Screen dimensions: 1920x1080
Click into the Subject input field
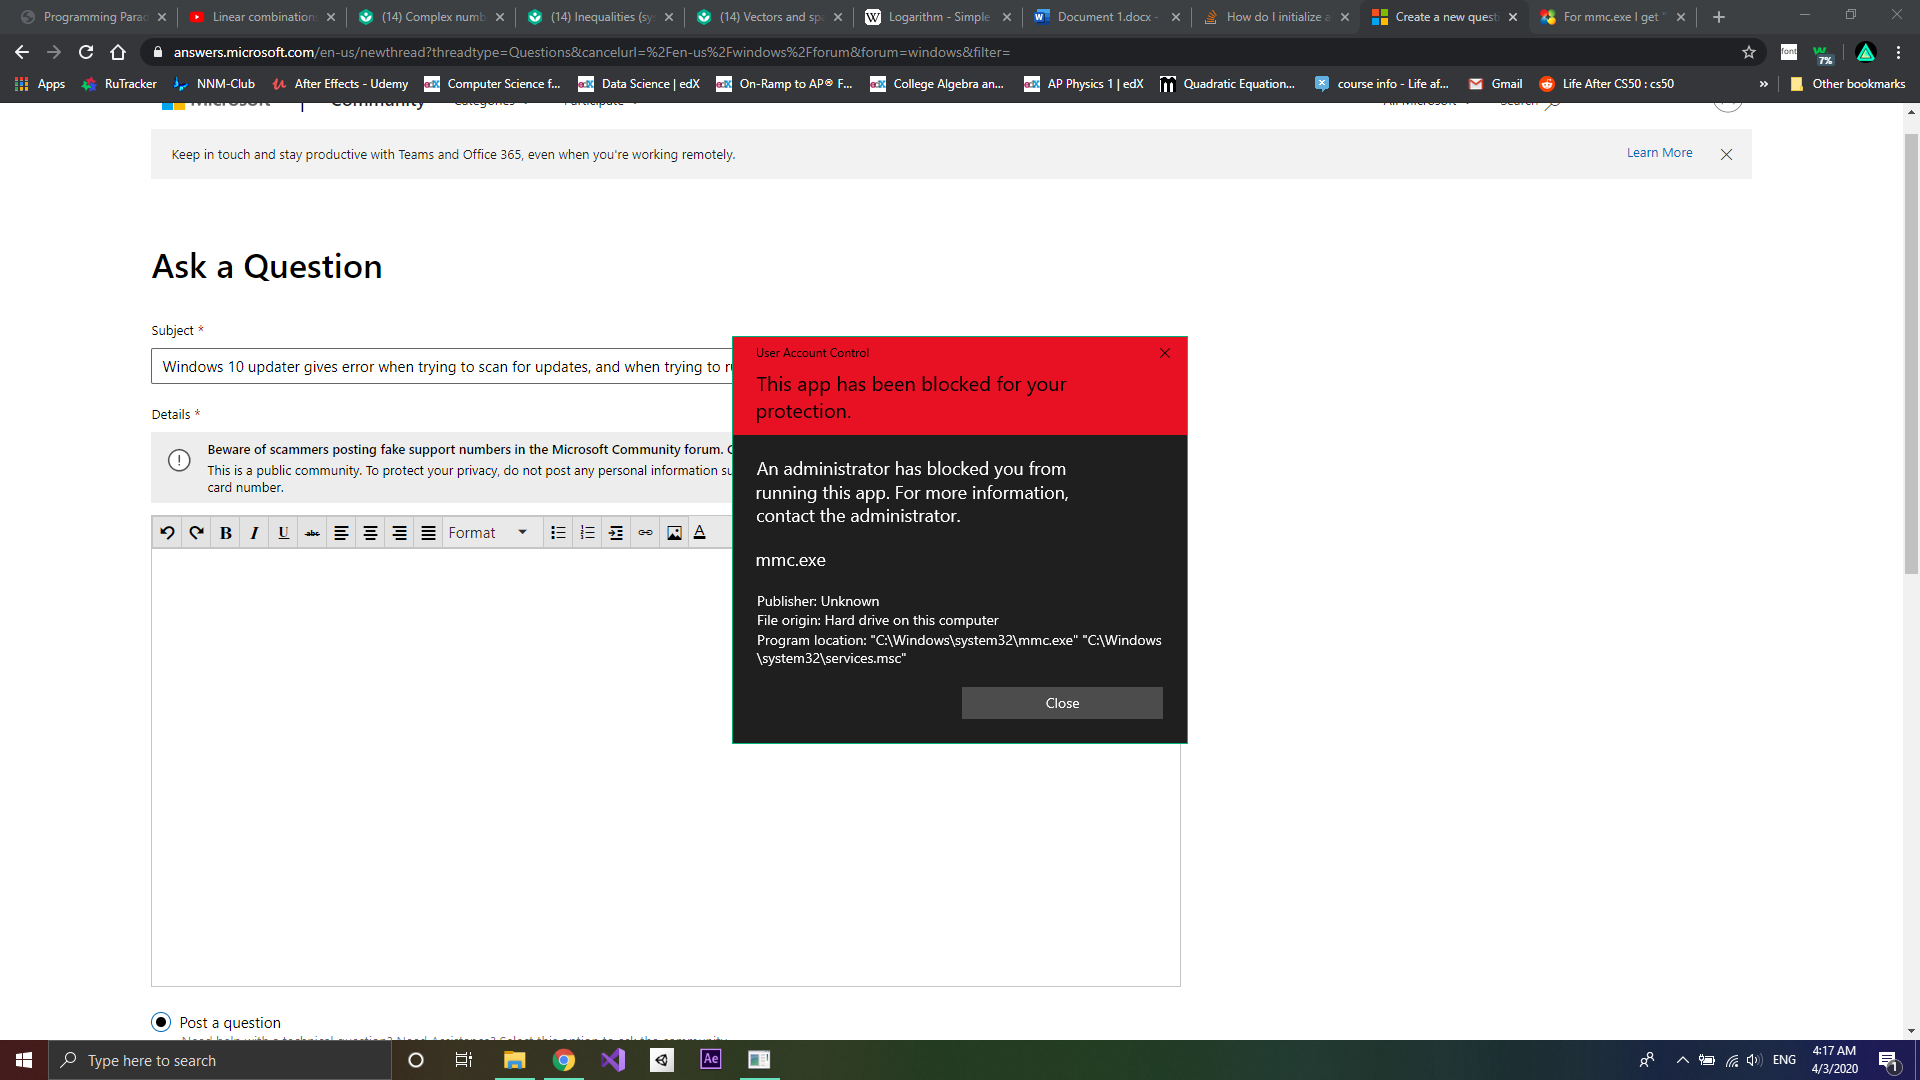pyautogui.click(x=440, y=367)
